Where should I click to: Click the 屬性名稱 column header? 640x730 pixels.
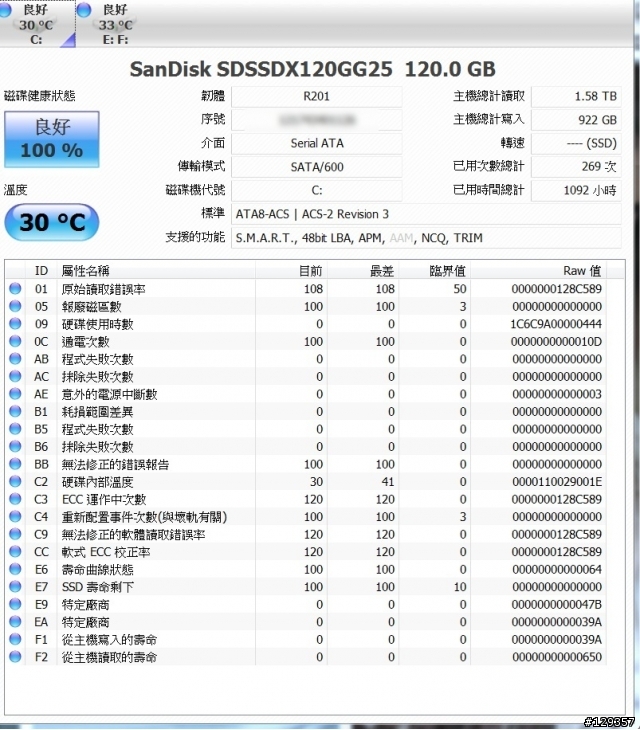[86, 271]
